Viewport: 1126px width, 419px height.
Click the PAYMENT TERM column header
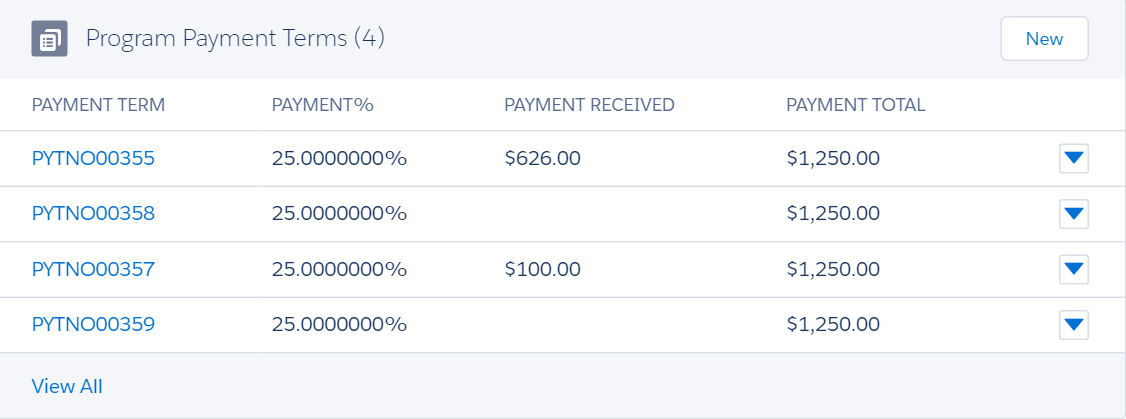(x=98, y=105)
